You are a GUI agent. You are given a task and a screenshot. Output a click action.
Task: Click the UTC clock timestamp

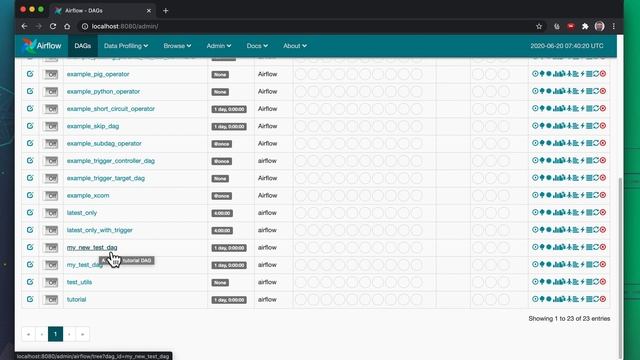(x=567, y=46)
